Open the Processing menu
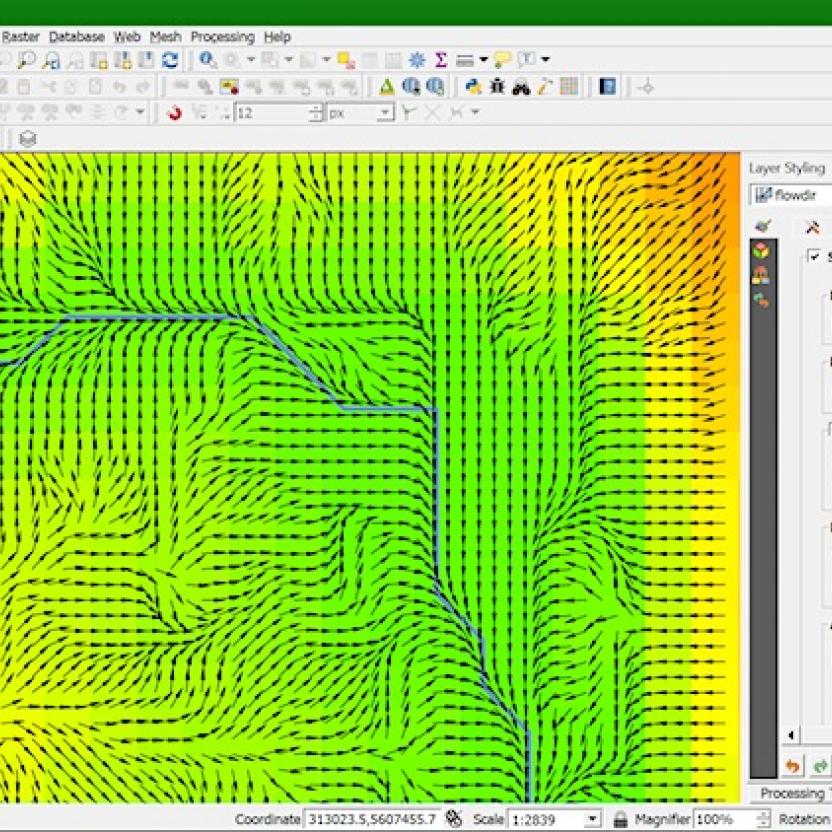This screenshot has height=832, width=832. coord(224,37)
